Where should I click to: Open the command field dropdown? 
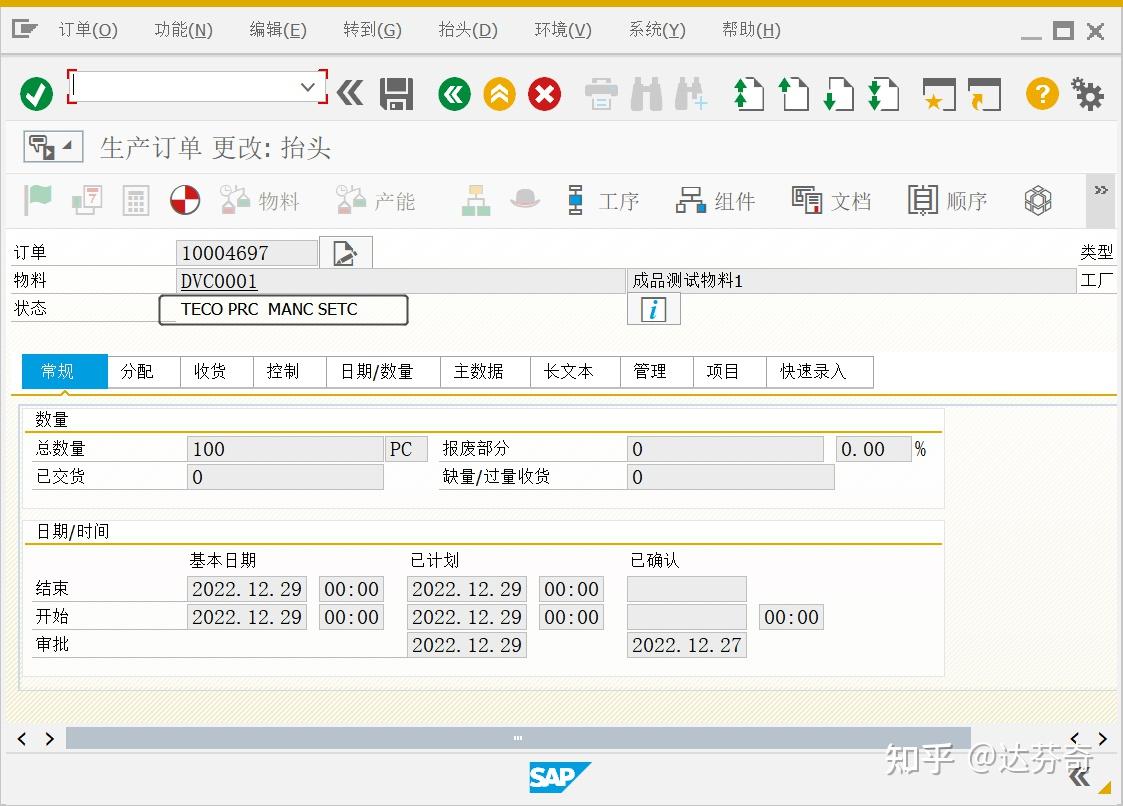coord(310,87)
